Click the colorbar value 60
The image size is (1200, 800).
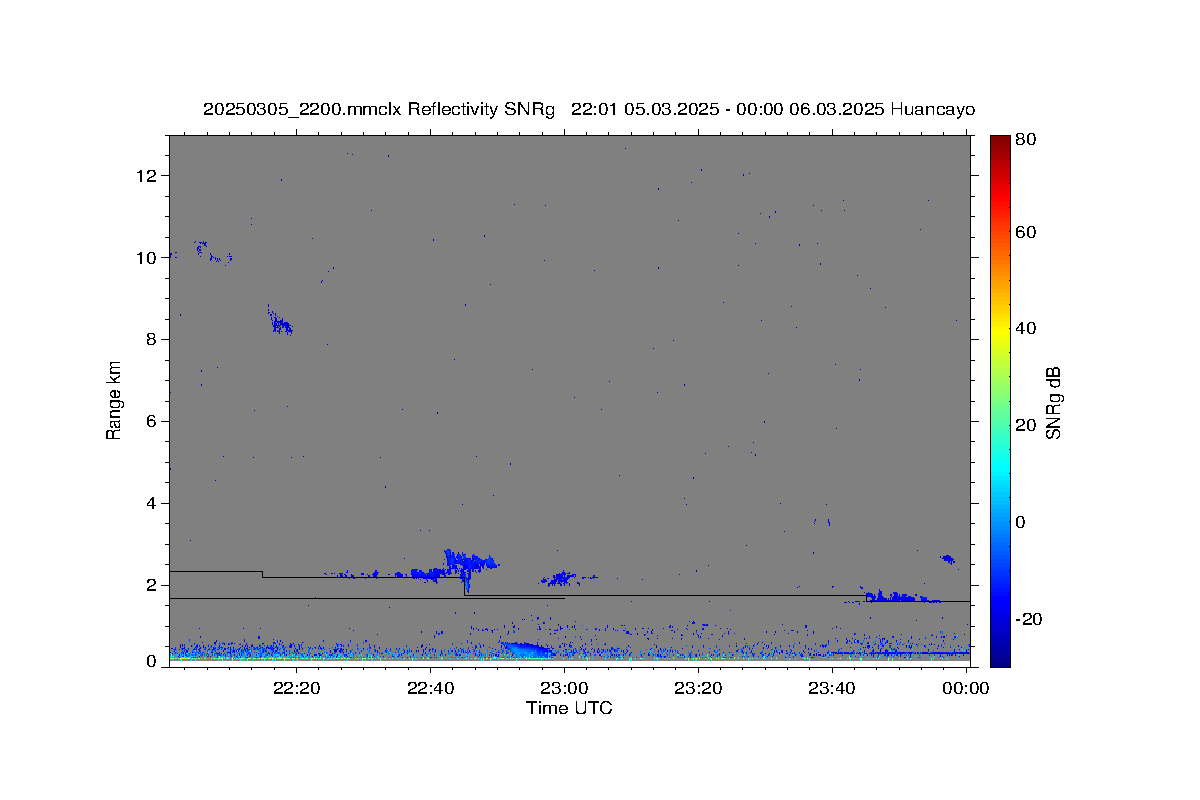(1024, 233)
